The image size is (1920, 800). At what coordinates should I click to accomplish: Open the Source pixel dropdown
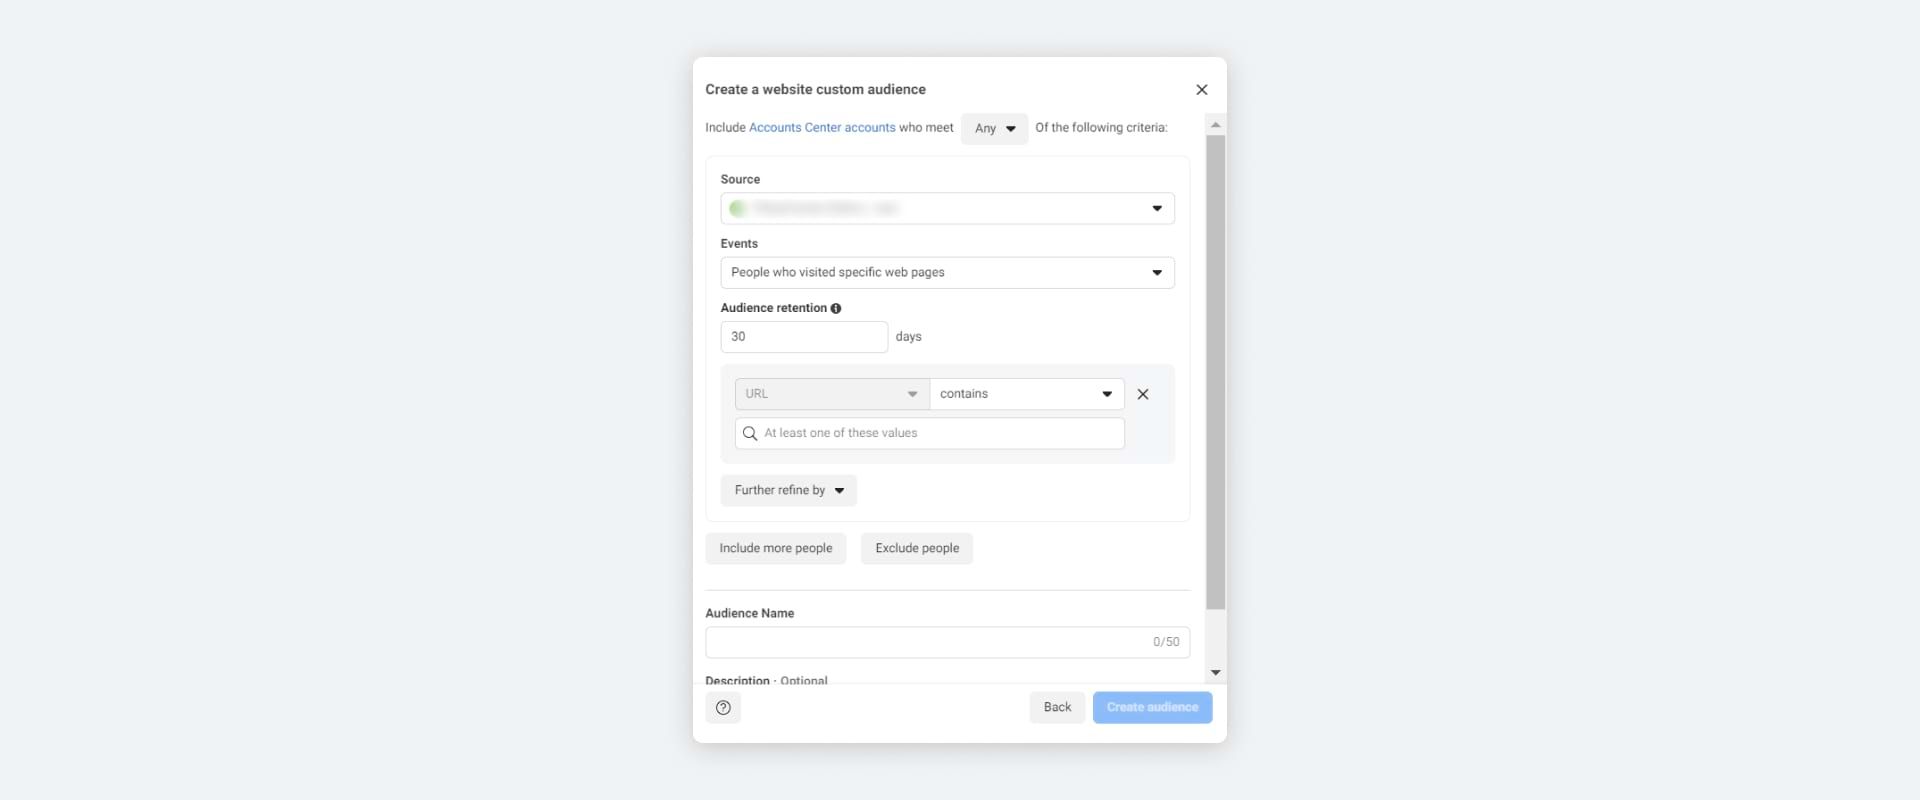tap(947, 208)
